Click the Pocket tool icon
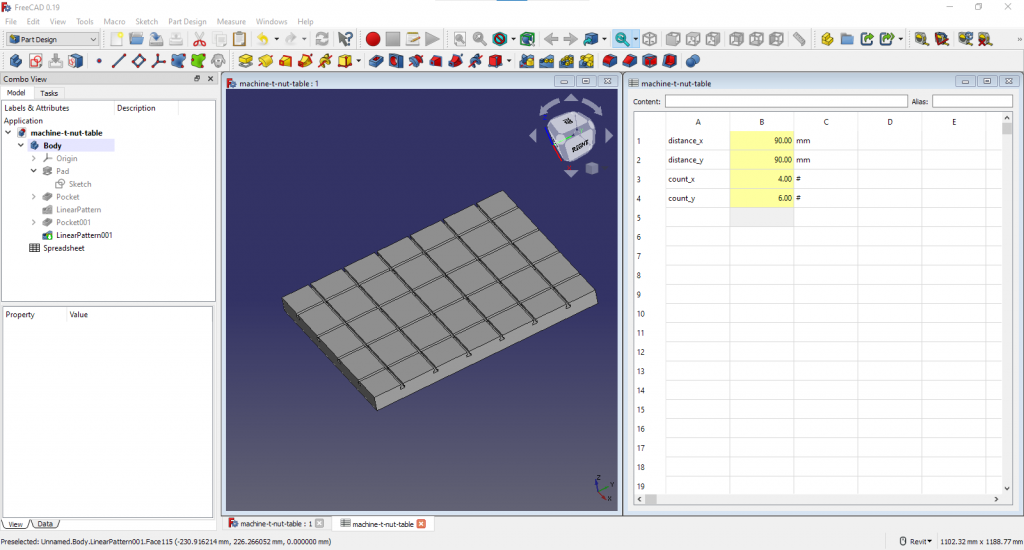The width and height of the screenshot is (1024, 550). (376, 61)
